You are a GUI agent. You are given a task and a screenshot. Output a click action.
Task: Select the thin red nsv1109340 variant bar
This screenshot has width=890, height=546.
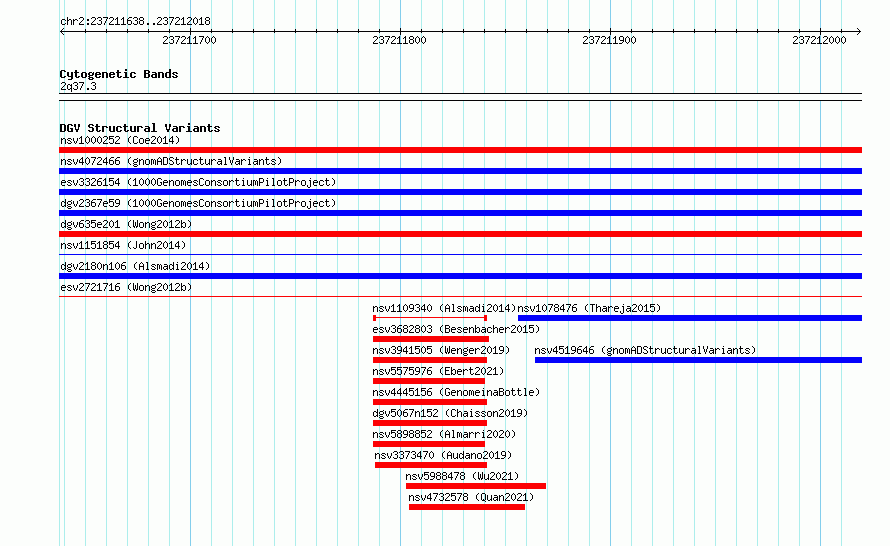(430, 318)
